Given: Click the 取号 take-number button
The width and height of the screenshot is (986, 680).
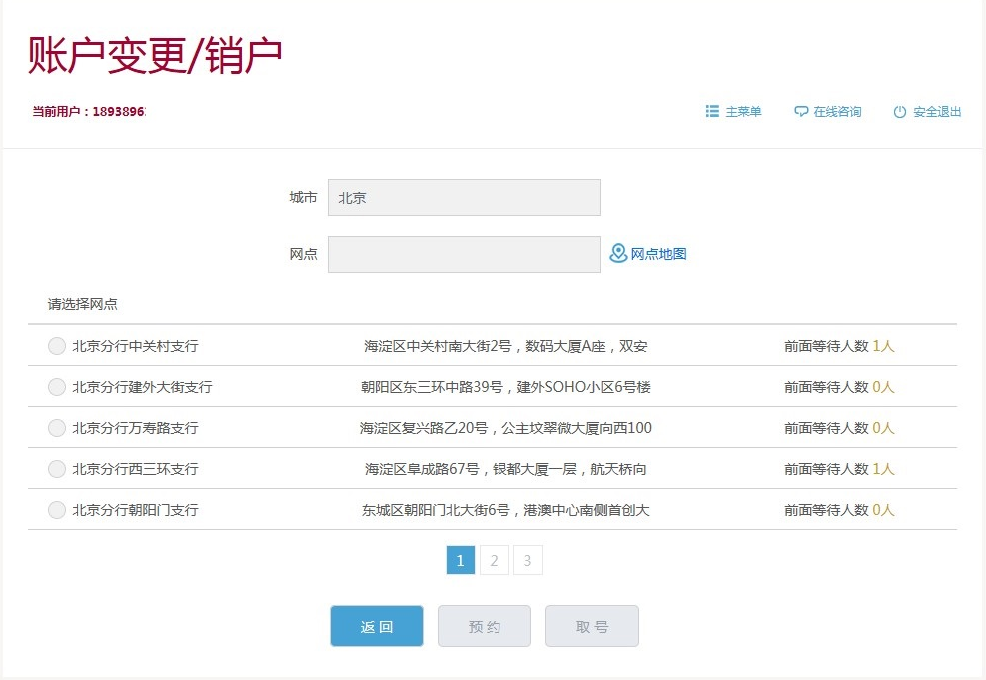Looking at the screenshot, I should coord(591,627).
